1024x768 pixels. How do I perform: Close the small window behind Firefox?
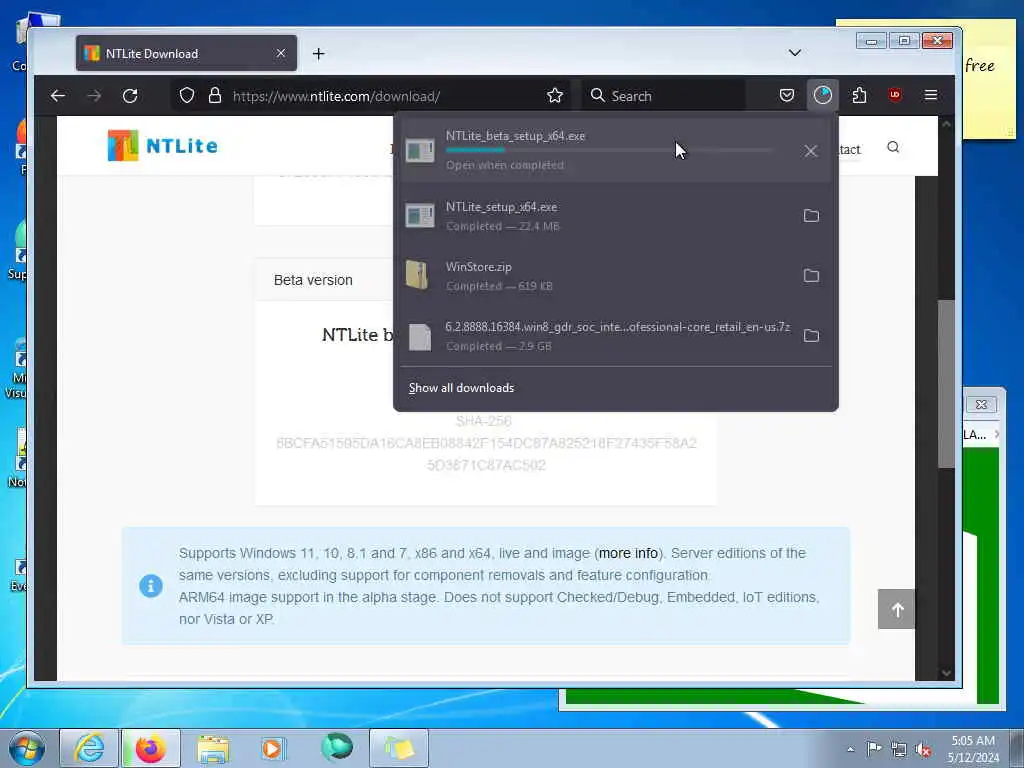click(981, 405)
